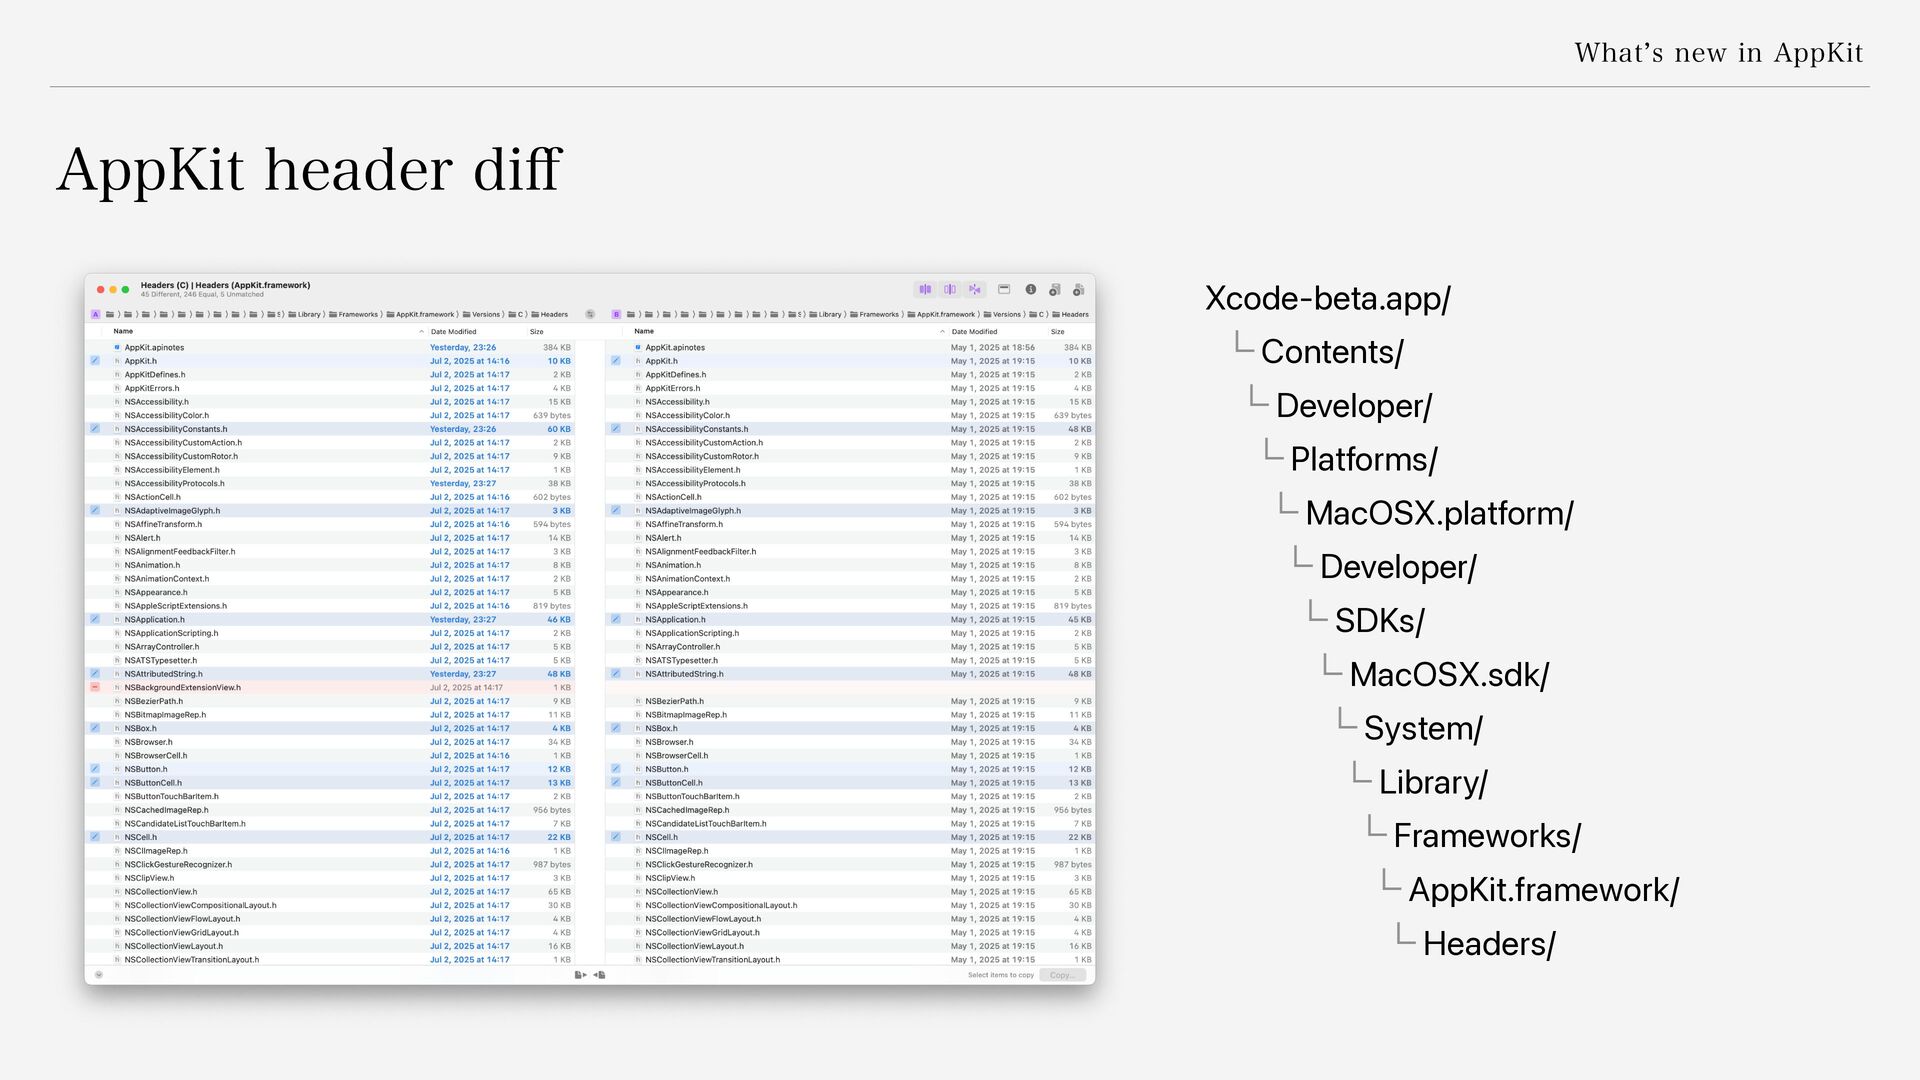Swap A and B sides with center icon
1920x1080 pixels.
[590, 314]
